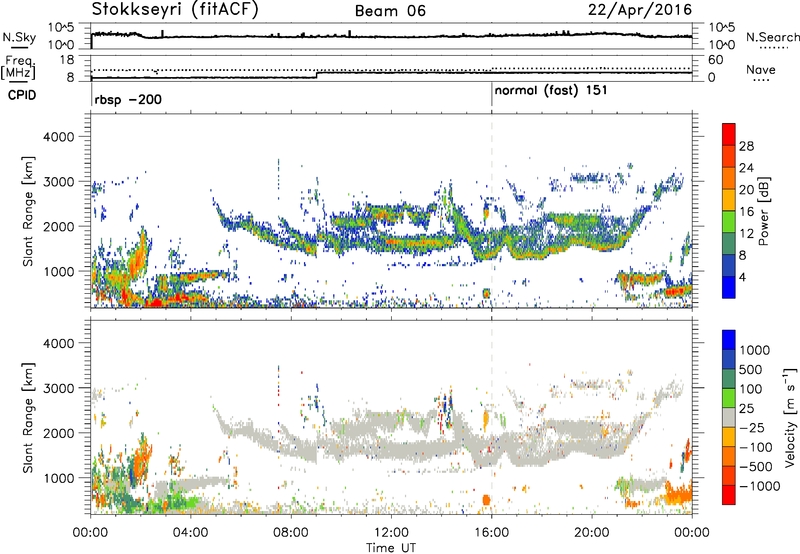This screenshot has width=800, height=554.
Task: Click the '-1000' tick on the Velocity colorbar
Action: (x=759, y=486)
